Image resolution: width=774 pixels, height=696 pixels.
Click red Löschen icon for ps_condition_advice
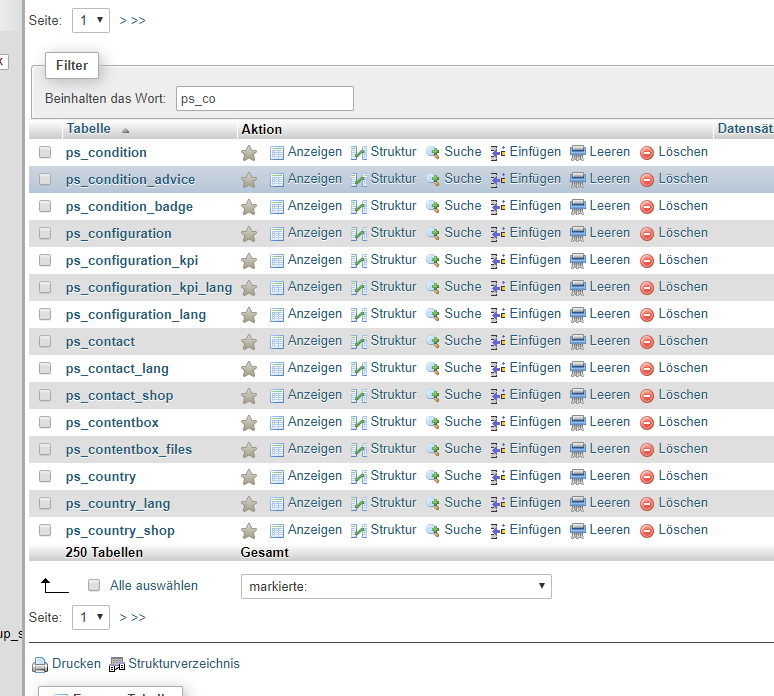[647, 180]
